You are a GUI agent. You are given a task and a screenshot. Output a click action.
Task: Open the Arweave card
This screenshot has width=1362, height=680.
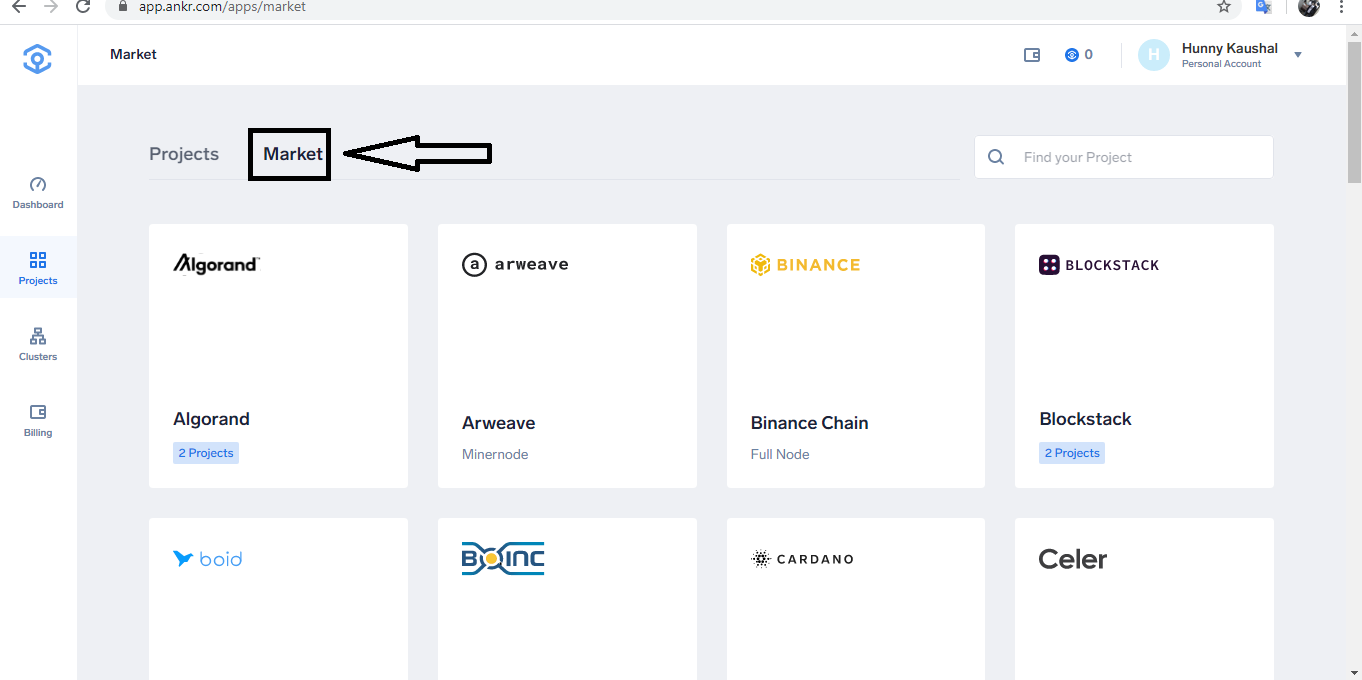(x=567, y=356)
